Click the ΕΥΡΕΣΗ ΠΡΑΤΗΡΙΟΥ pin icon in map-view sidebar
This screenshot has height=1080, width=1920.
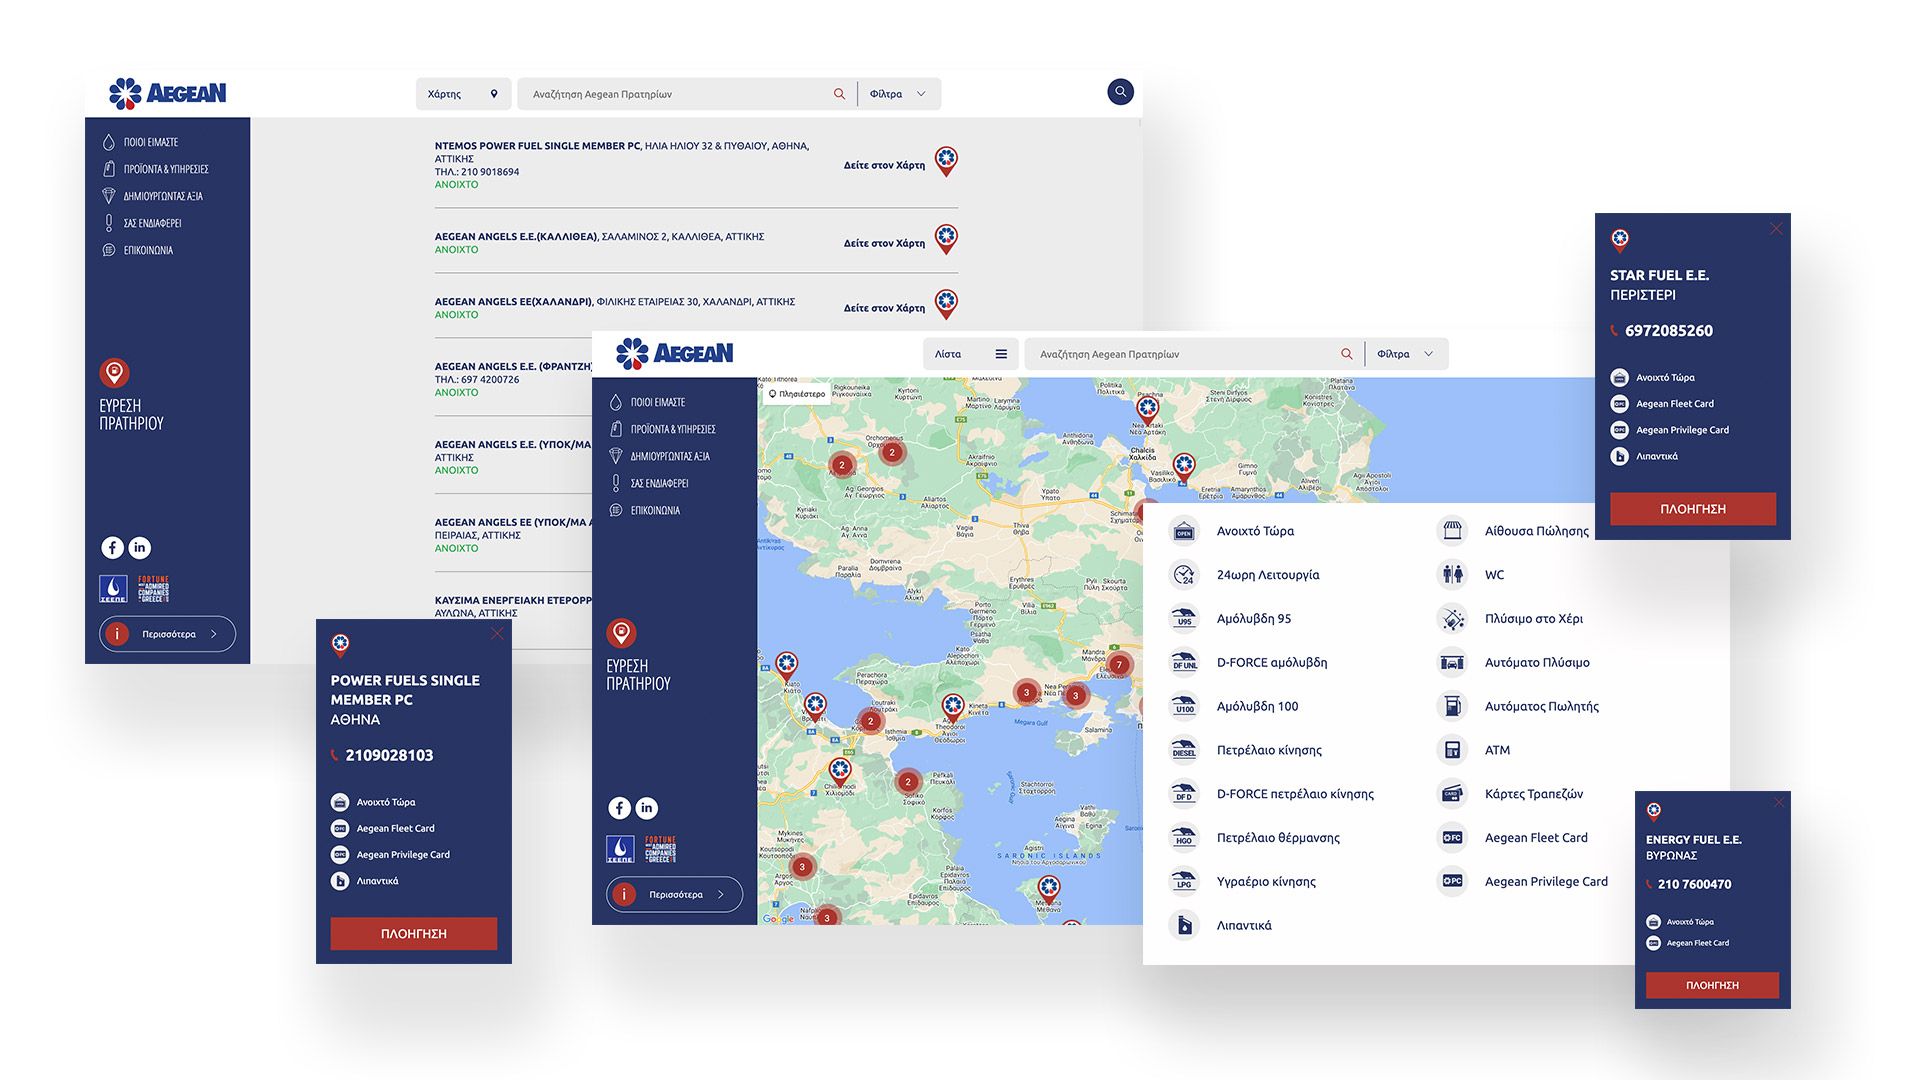coord(621,633)
